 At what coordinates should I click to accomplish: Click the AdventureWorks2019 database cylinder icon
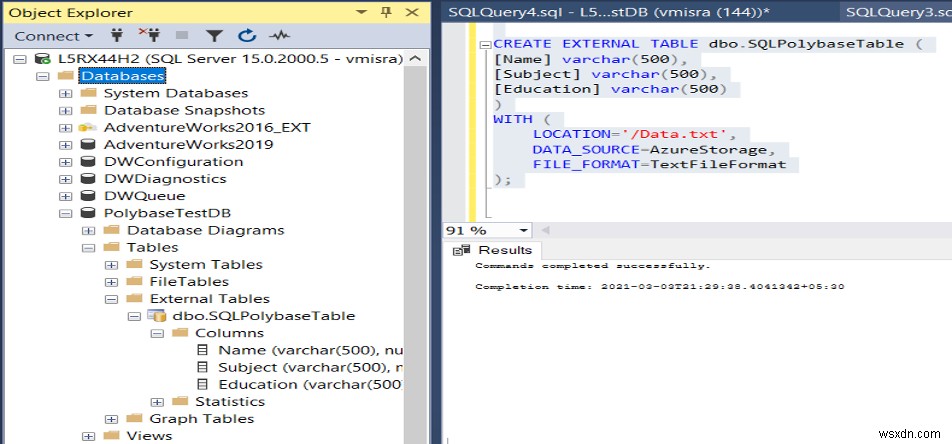coord(89,145)
